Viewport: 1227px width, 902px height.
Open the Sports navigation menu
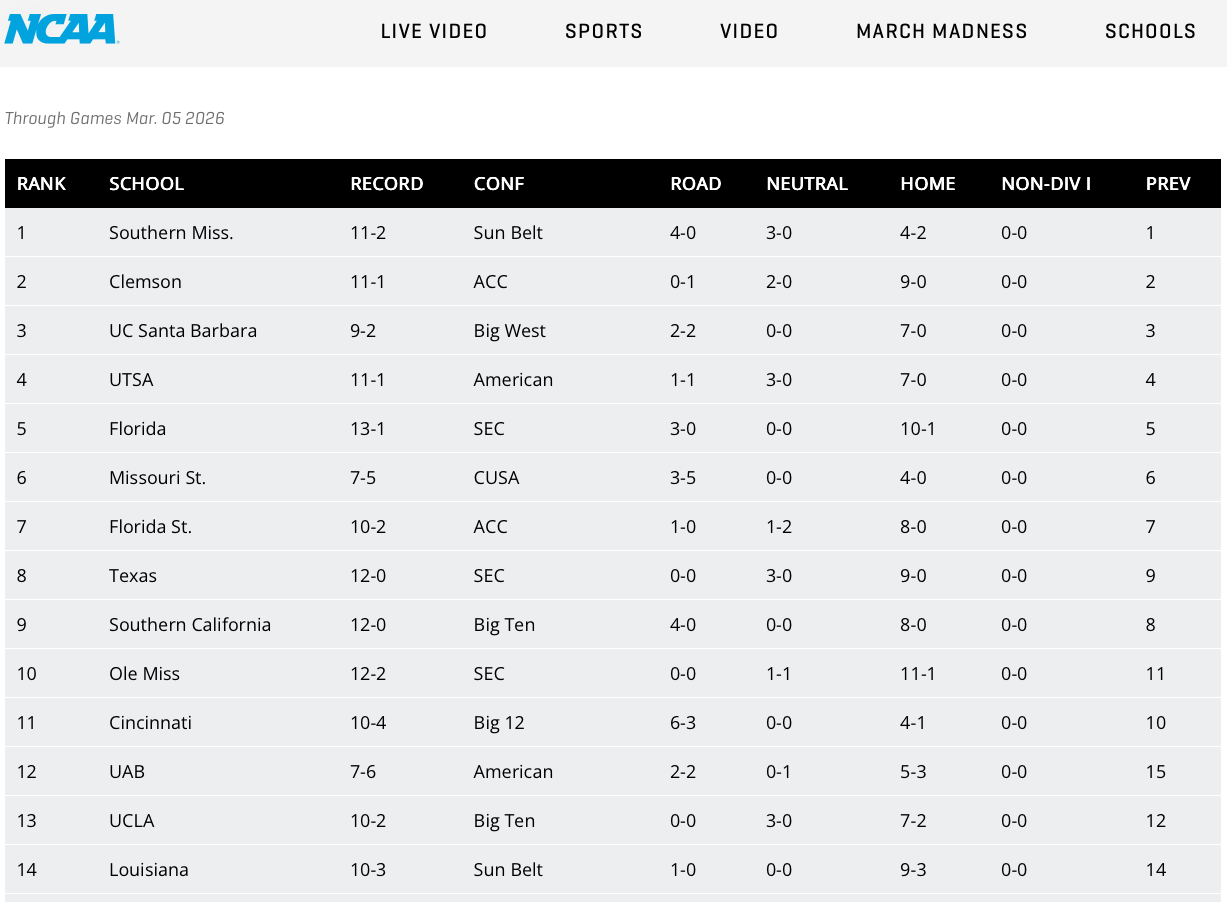604,31
